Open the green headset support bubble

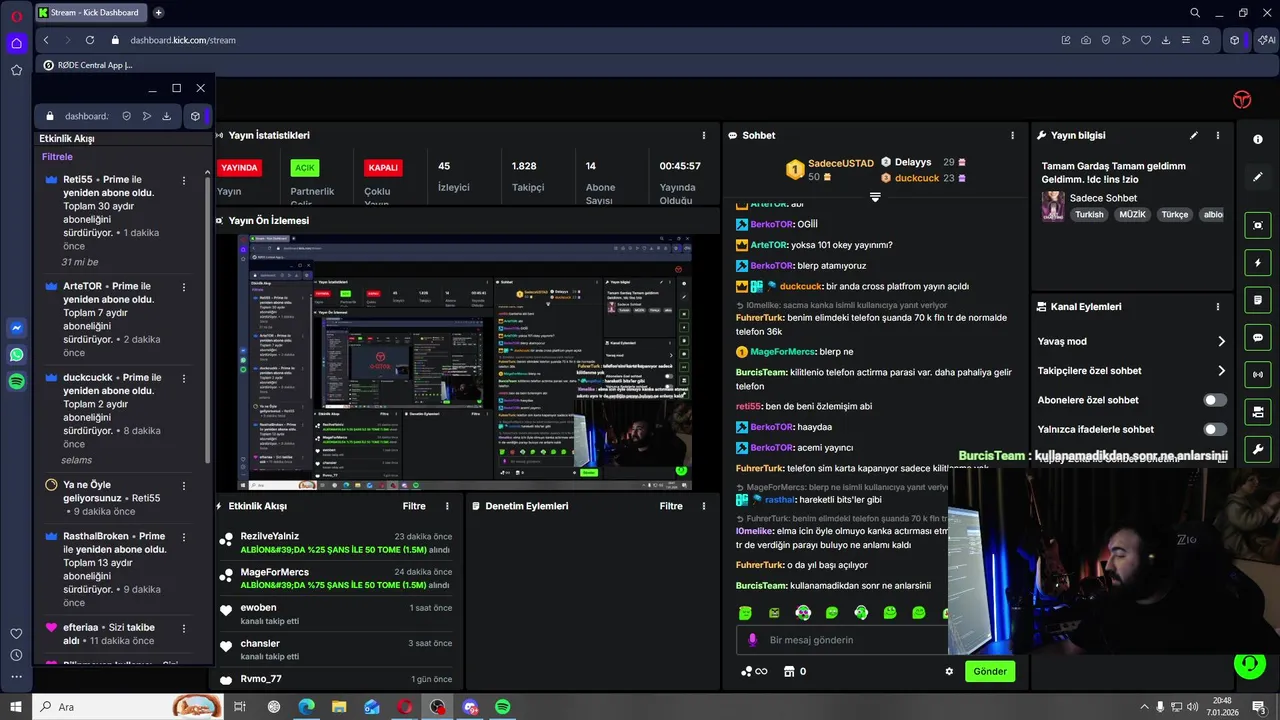point(1248,663)
